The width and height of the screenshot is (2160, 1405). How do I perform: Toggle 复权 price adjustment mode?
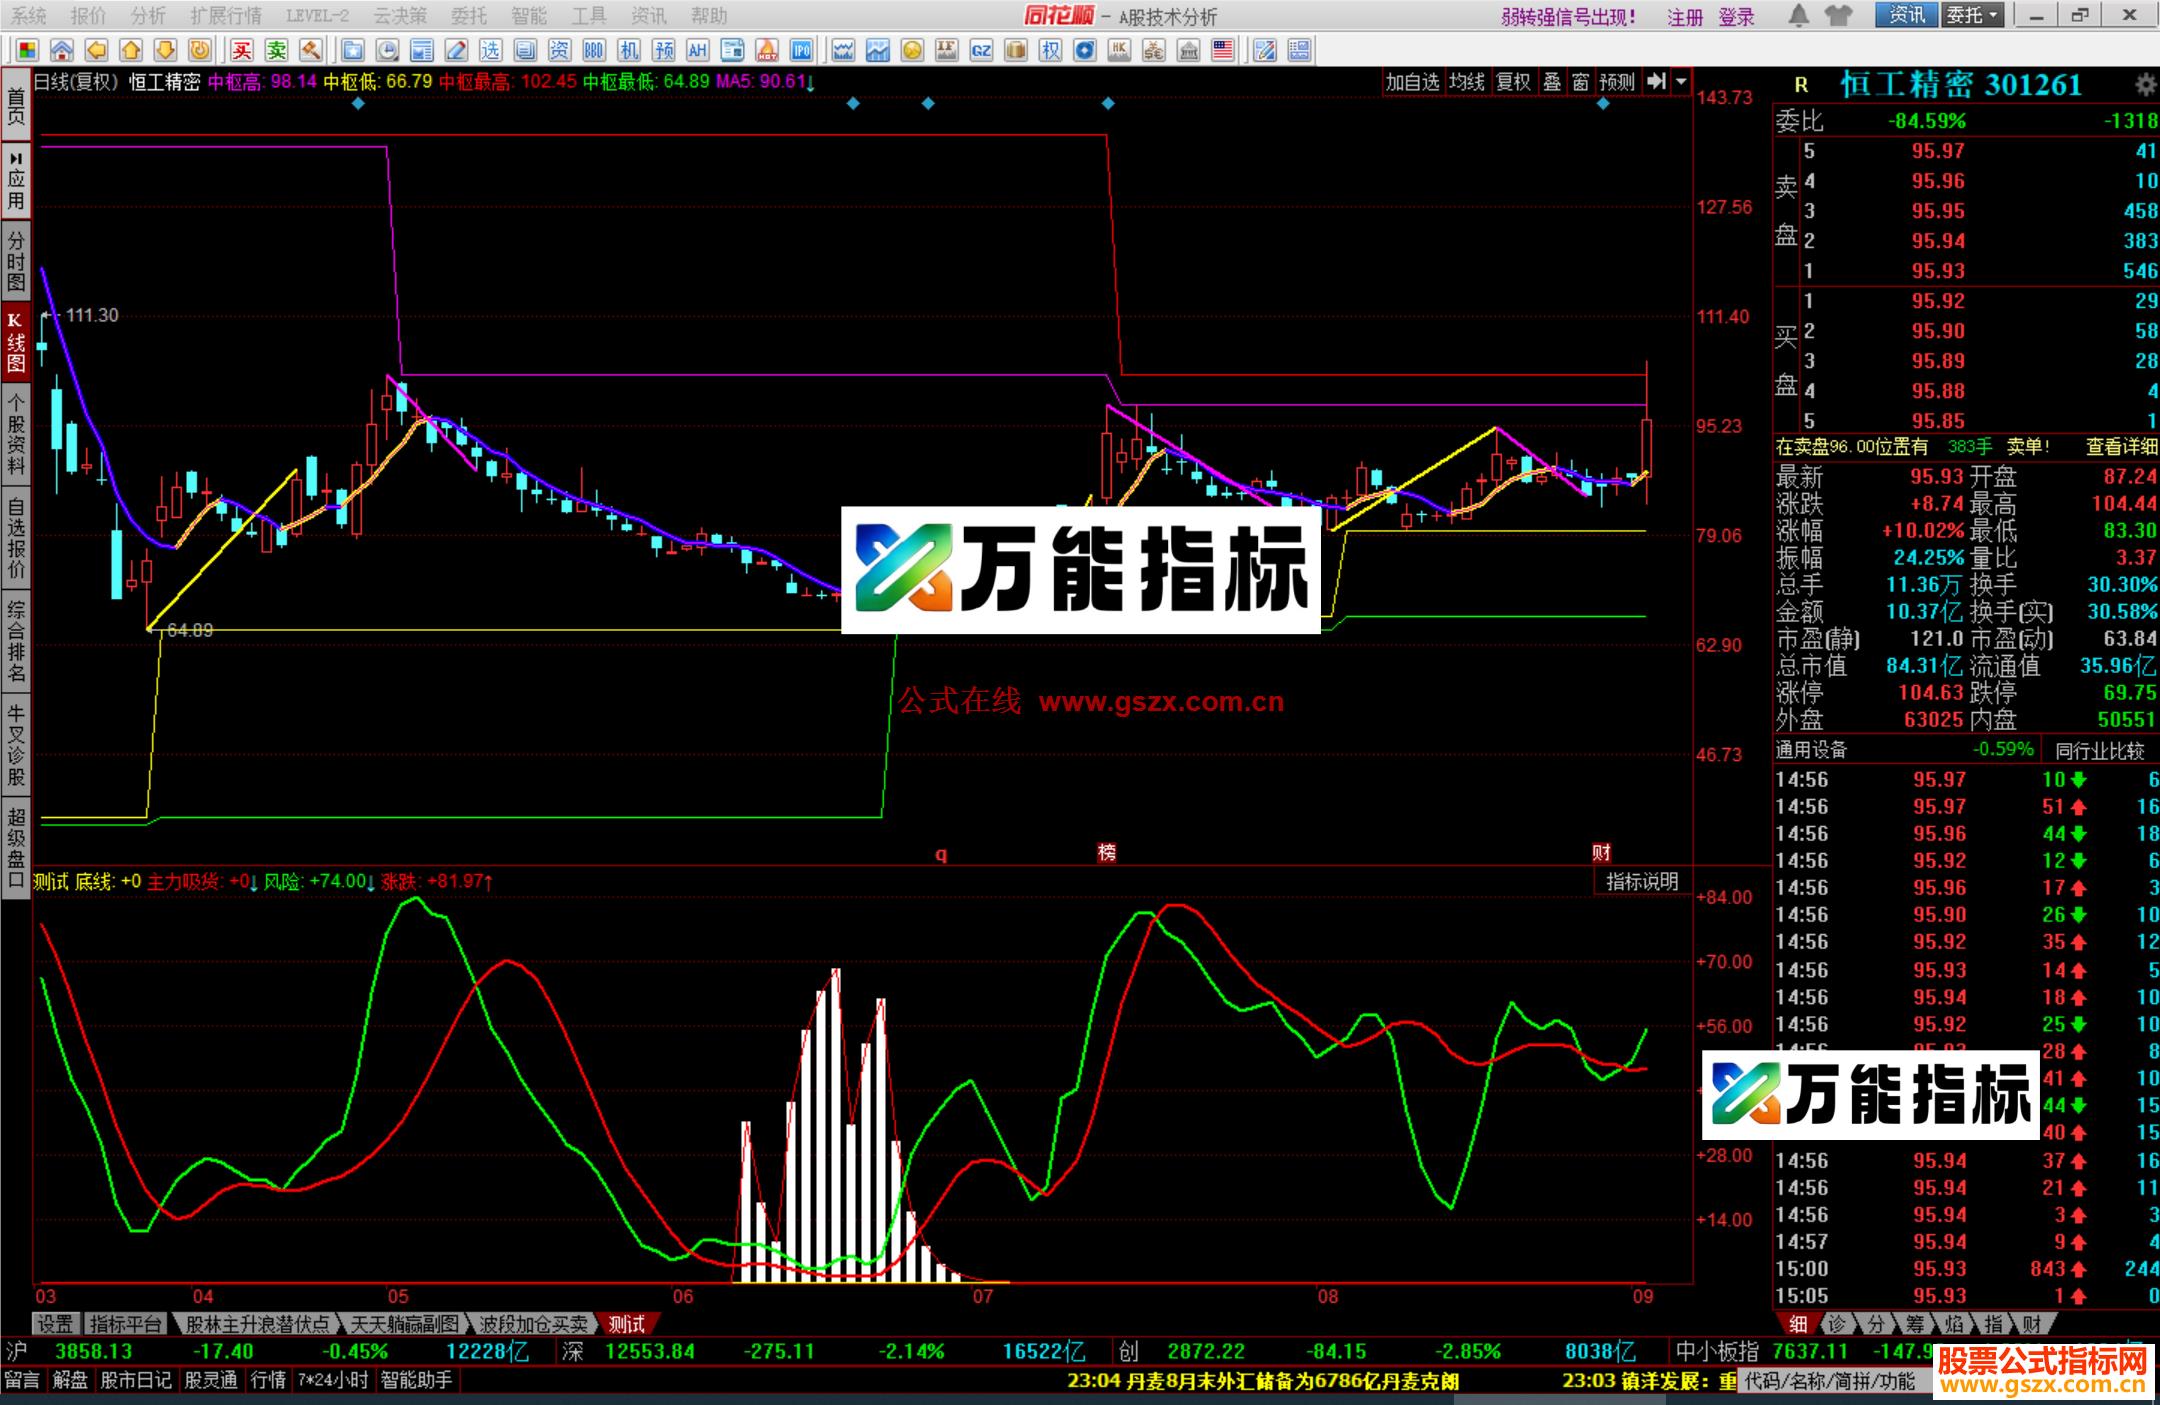[1512, 82]
